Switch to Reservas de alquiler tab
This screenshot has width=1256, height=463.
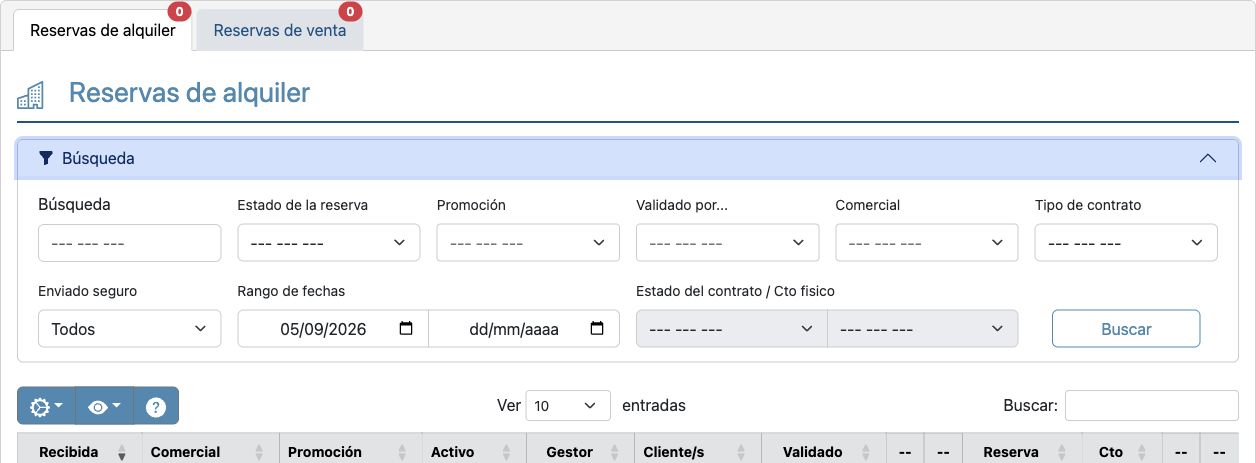click(103, 30)
